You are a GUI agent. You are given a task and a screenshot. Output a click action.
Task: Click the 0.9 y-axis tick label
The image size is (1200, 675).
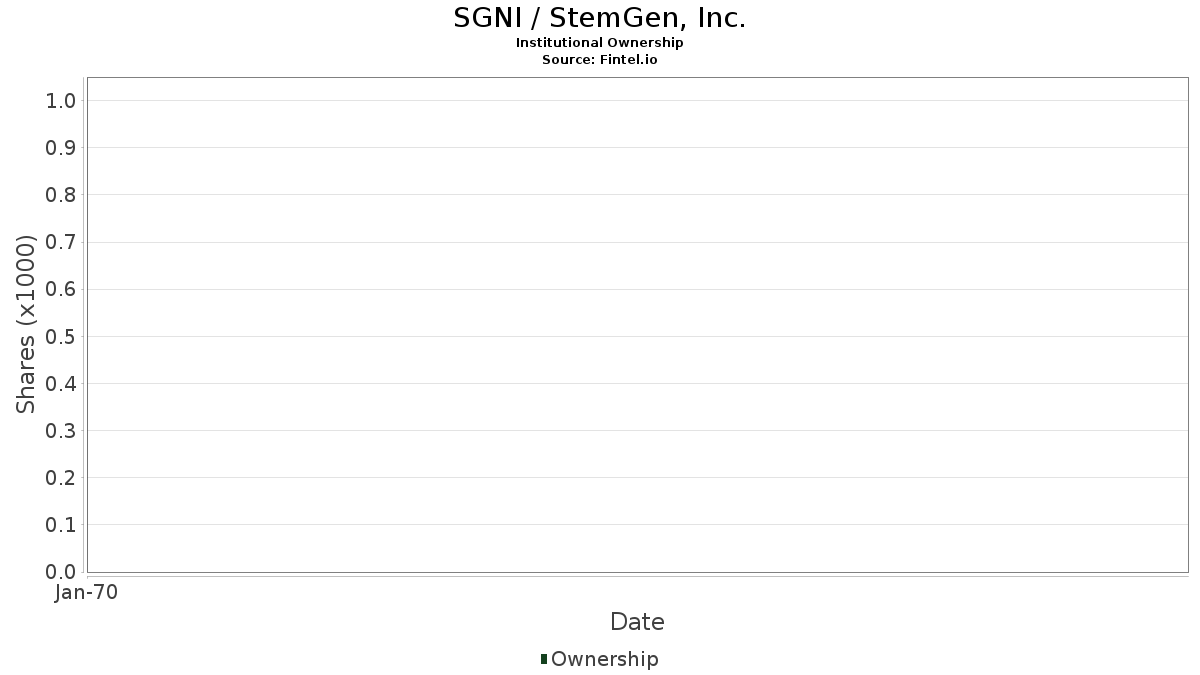point(61,148)
